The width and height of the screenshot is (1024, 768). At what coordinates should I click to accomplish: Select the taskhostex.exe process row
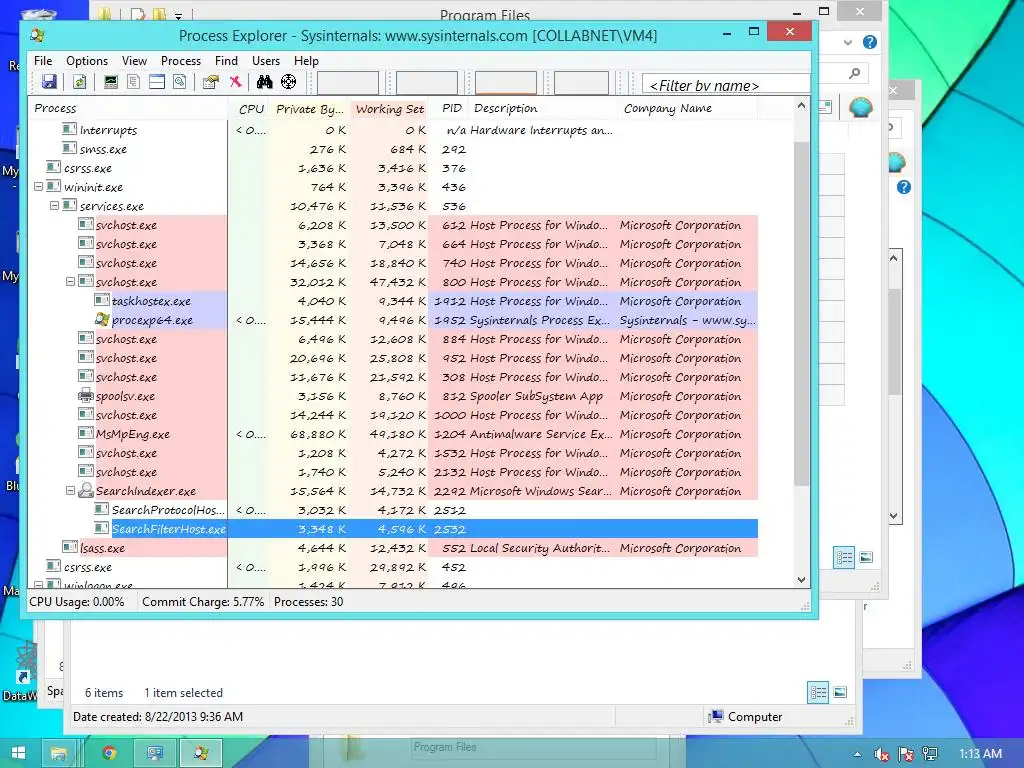393,300
